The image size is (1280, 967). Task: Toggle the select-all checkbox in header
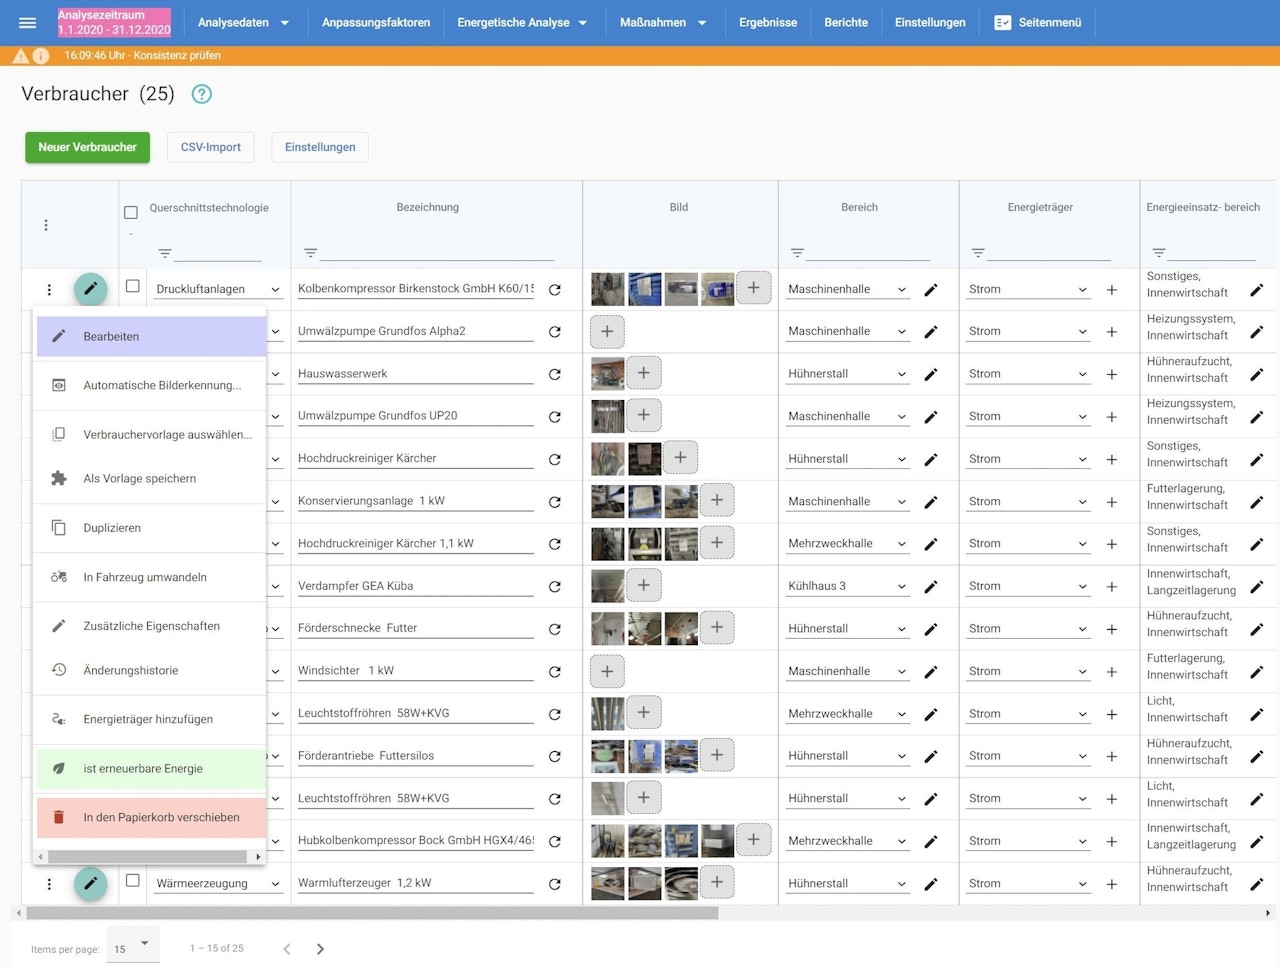click(x=131, y=212)
